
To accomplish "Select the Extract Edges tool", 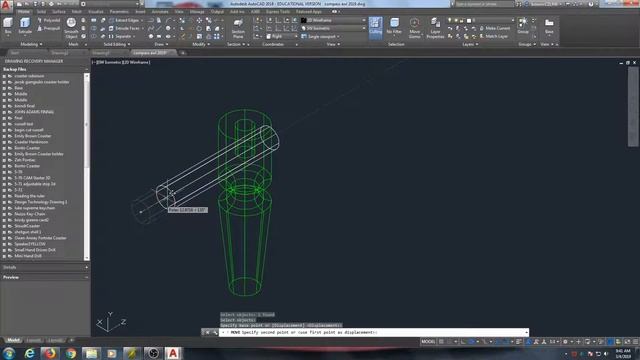I will coord(124,20).
